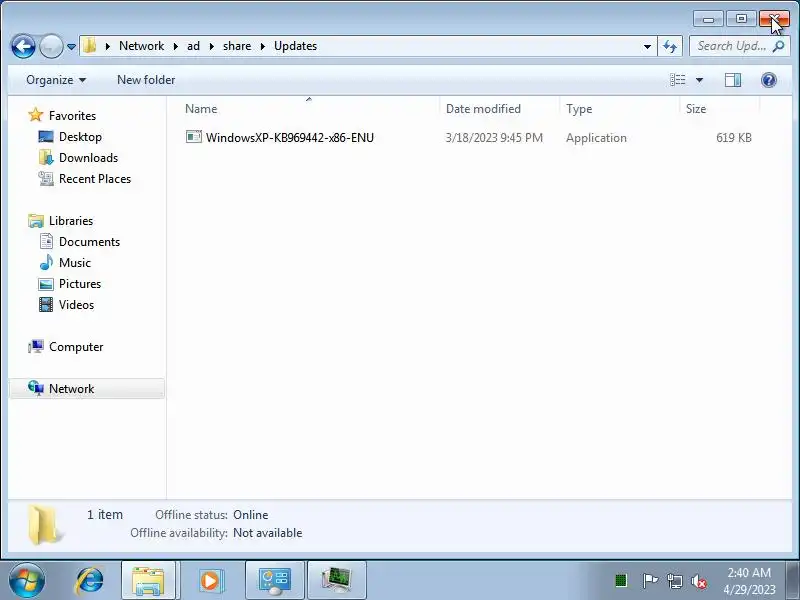800x600 pixels.
Task: Sort by the Name column header
Action: coord(308,109)
